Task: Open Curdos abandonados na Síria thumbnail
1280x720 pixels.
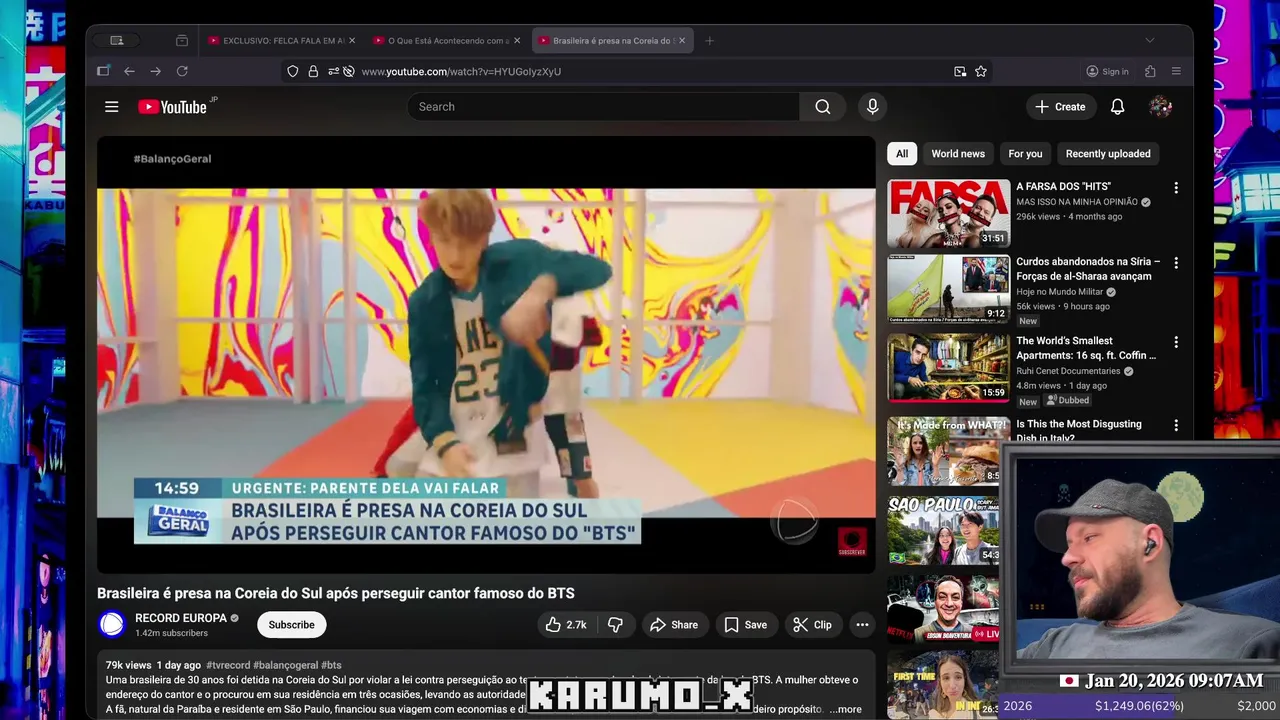Action: (x=948, y=289)
